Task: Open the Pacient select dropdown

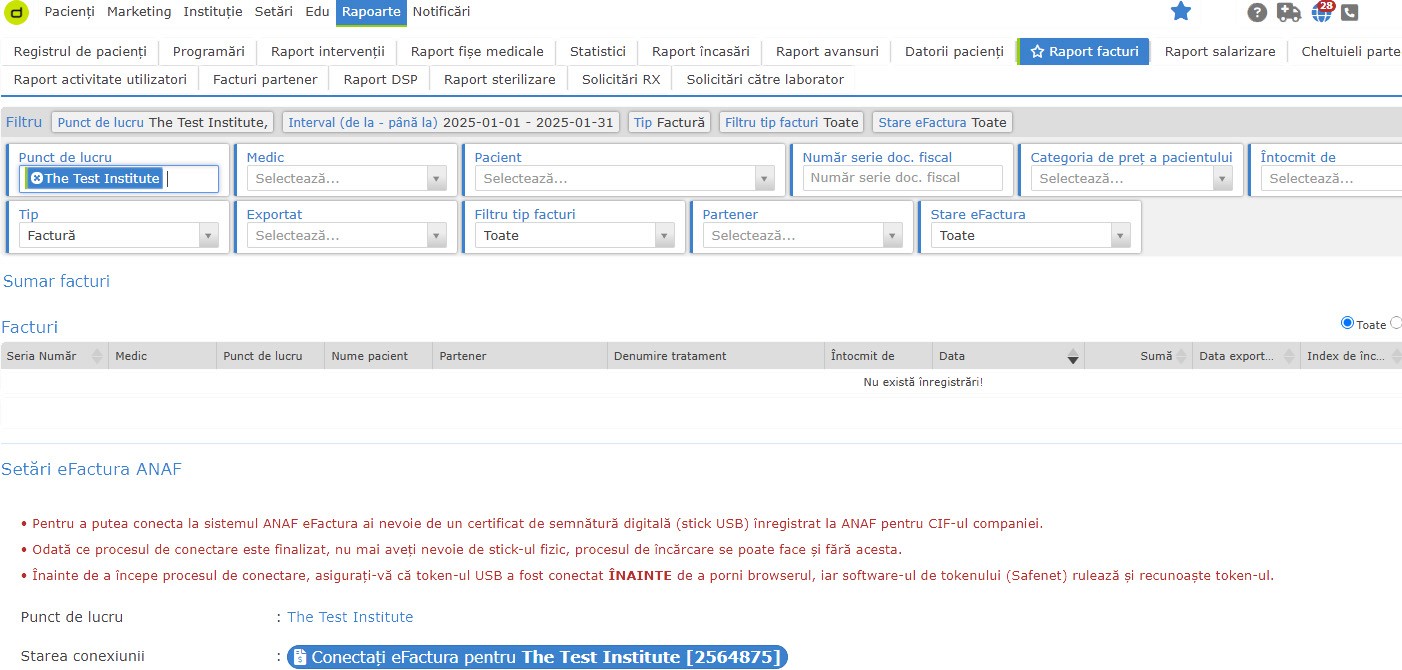Action: [x=625, y=178]
